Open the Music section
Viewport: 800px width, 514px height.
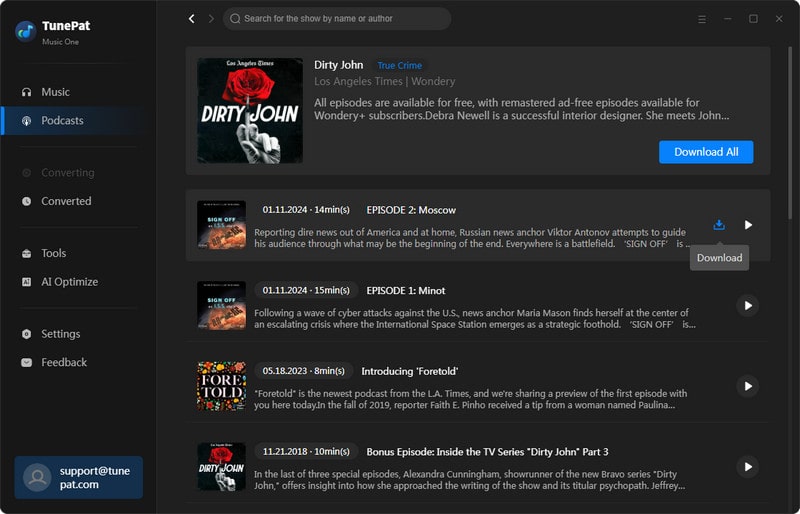pyautogui.click(x=55, y=92)
